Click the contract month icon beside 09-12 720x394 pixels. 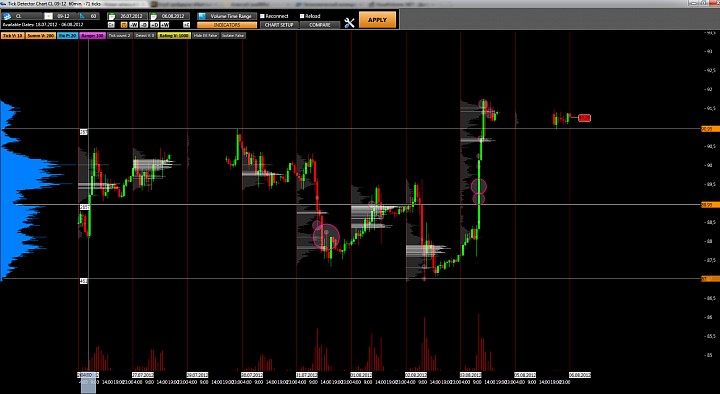pos(49,16)
